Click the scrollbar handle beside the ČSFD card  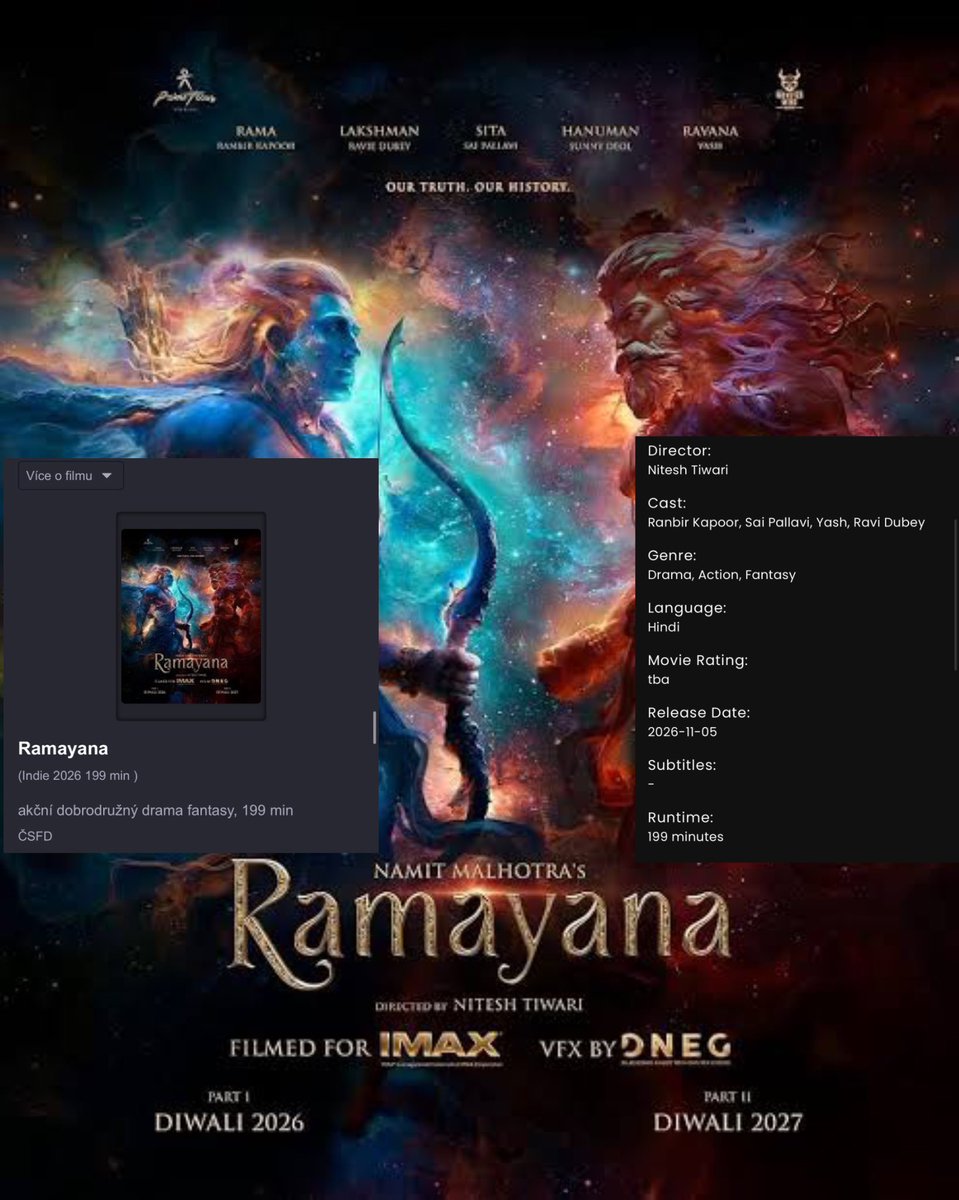click(375, 727)
